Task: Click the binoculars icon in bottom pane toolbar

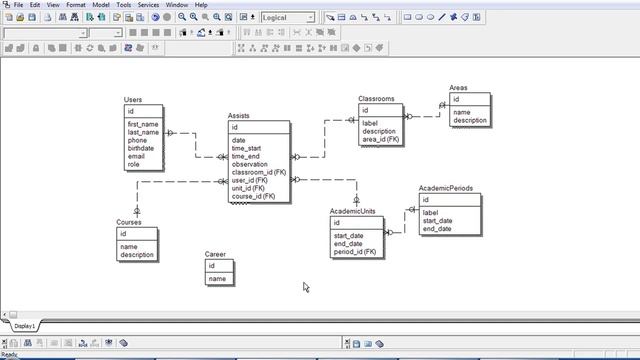Action: tap(28, 343)
